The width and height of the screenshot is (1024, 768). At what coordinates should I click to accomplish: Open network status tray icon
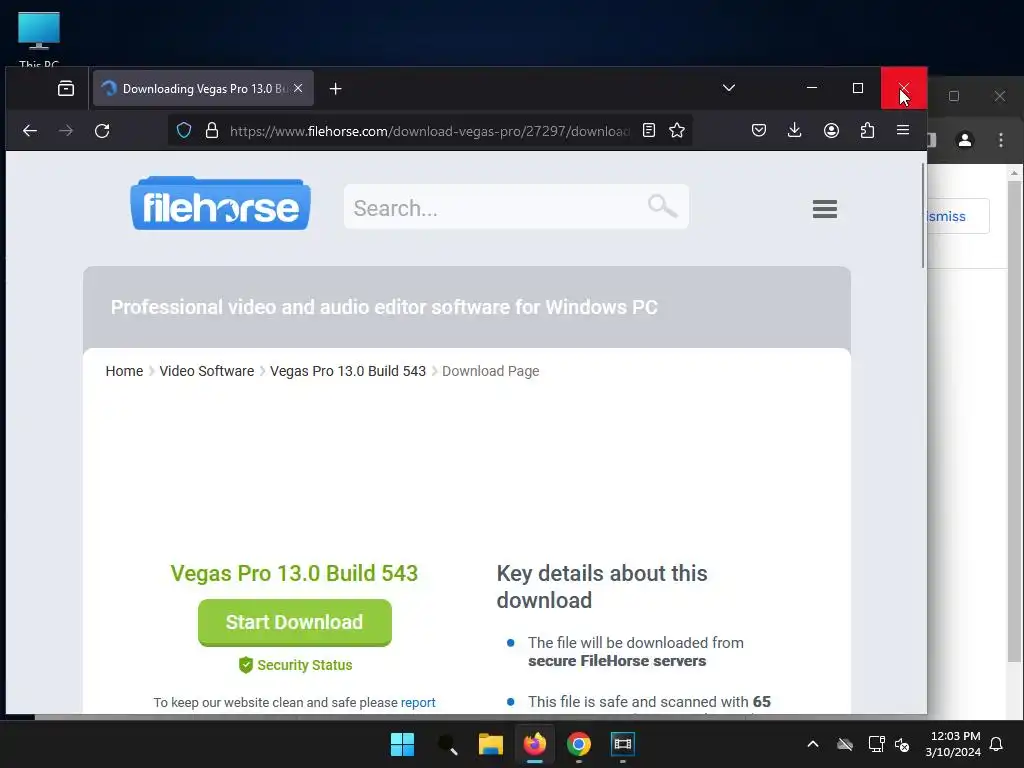tap(876, 744)
